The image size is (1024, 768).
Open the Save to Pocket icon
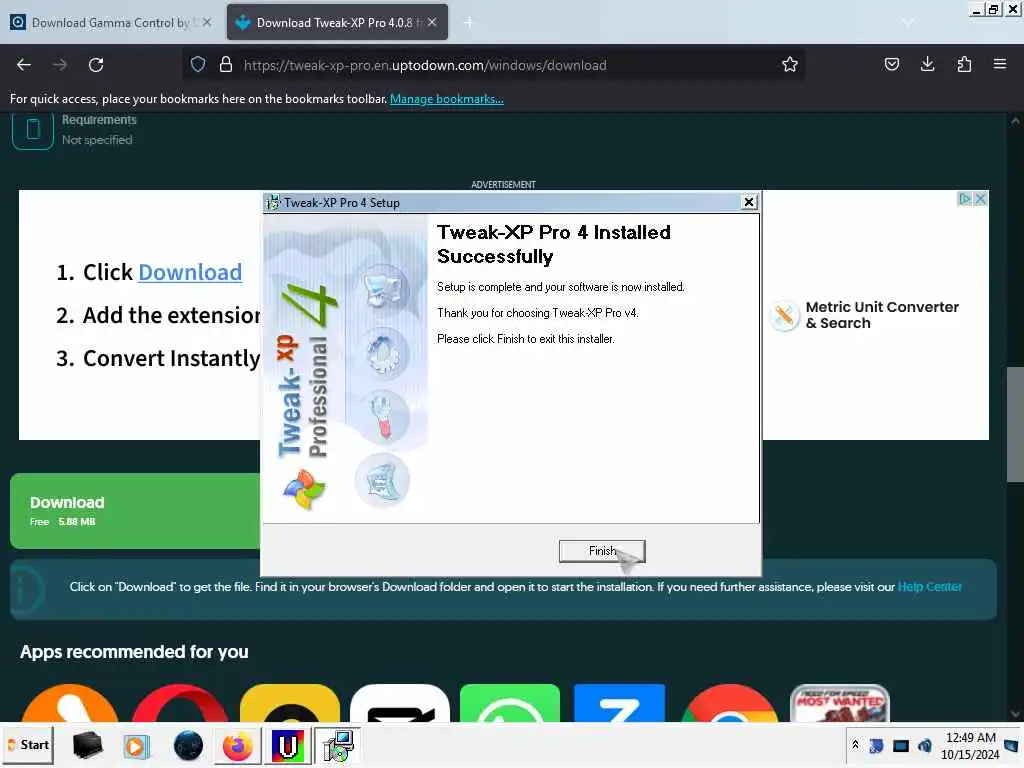tap(891, 64)
